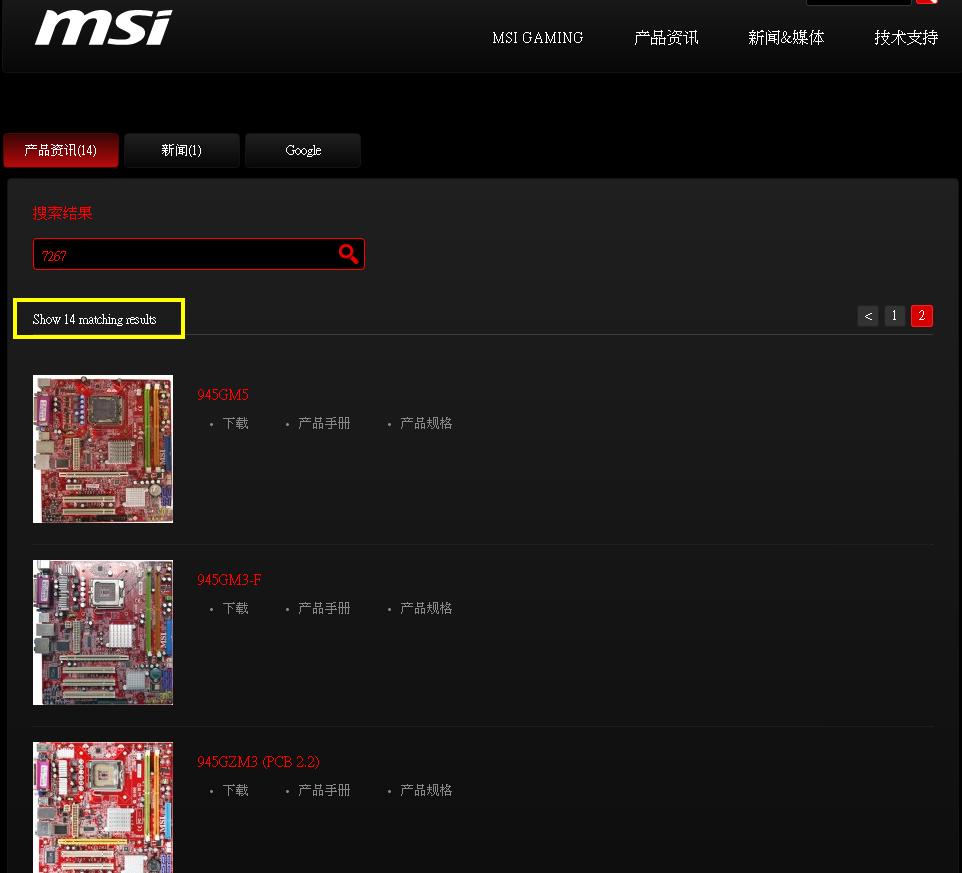Image resolution: width=962 pixels, height=873 pixels.
Task: Select the 产品资讯(14) tab
Action: pos(61,150)
